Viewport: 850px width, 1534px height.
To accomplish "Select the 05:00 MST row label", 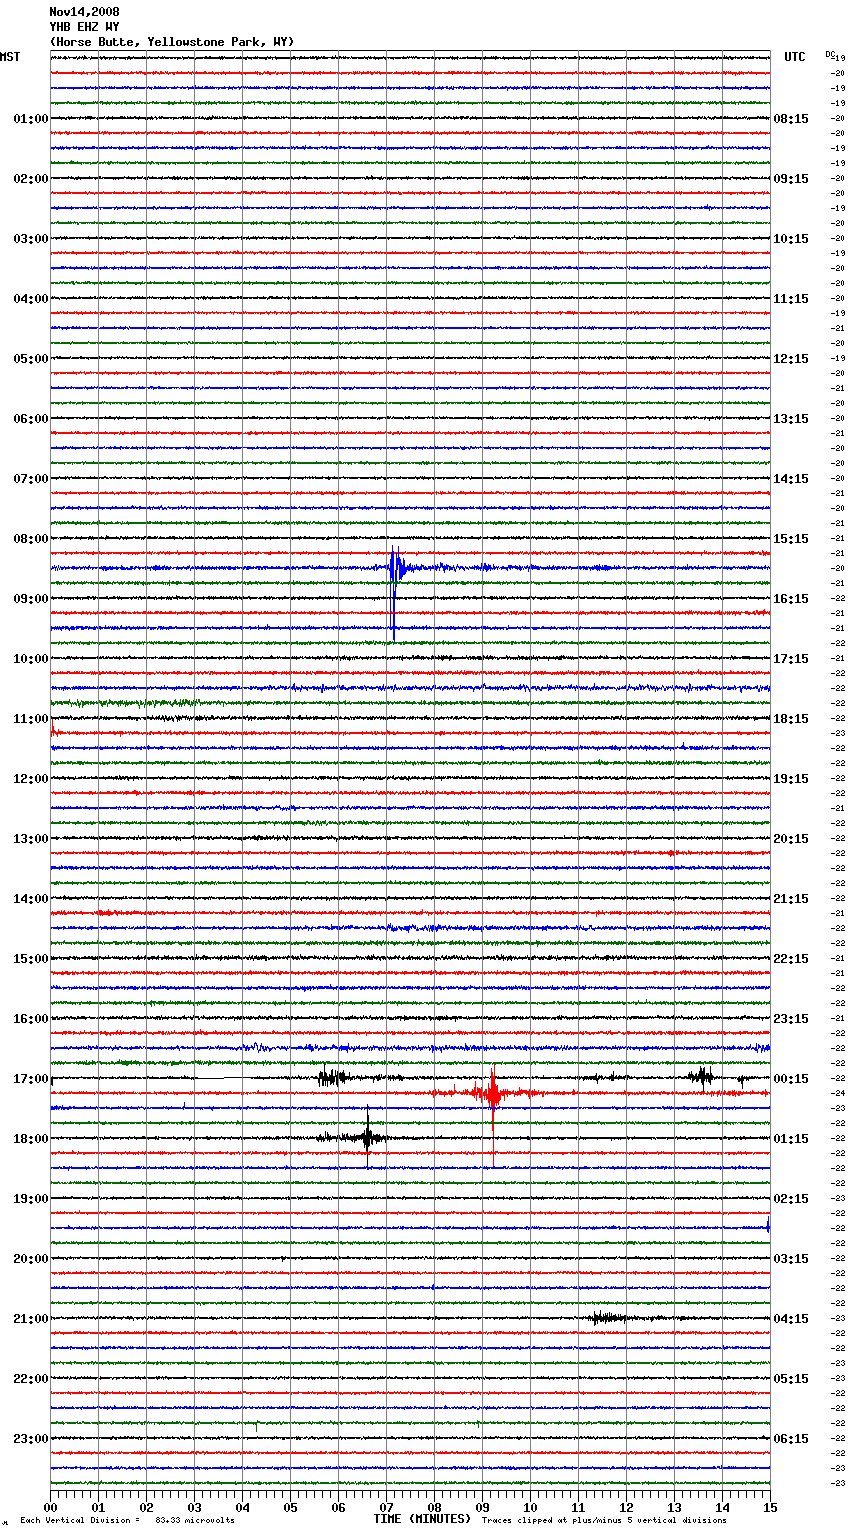I will (x=30, y=359).
